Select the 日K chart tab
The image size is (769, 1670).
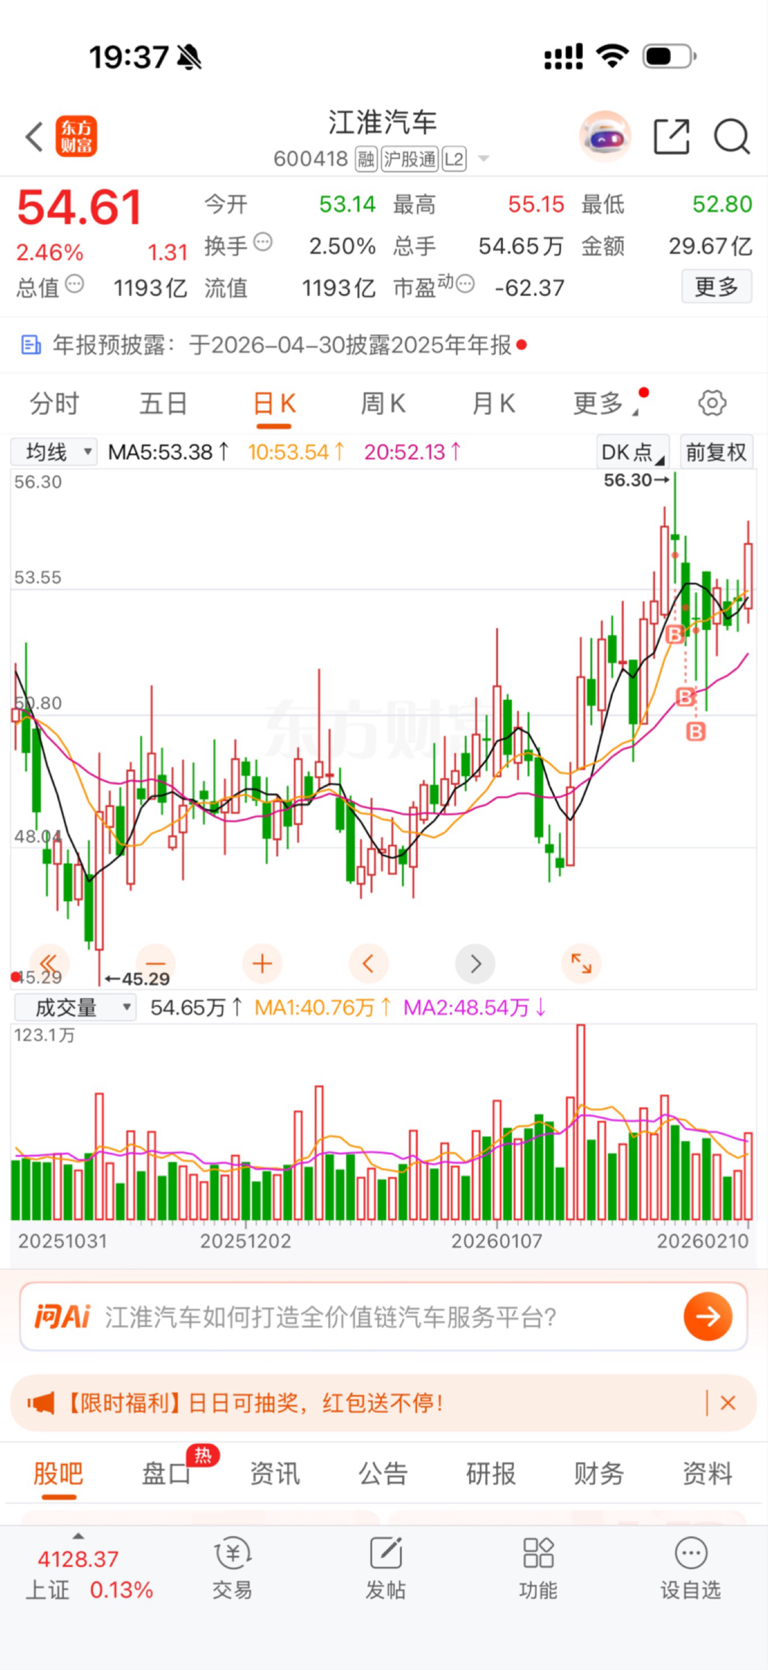[x=274, y=404]
